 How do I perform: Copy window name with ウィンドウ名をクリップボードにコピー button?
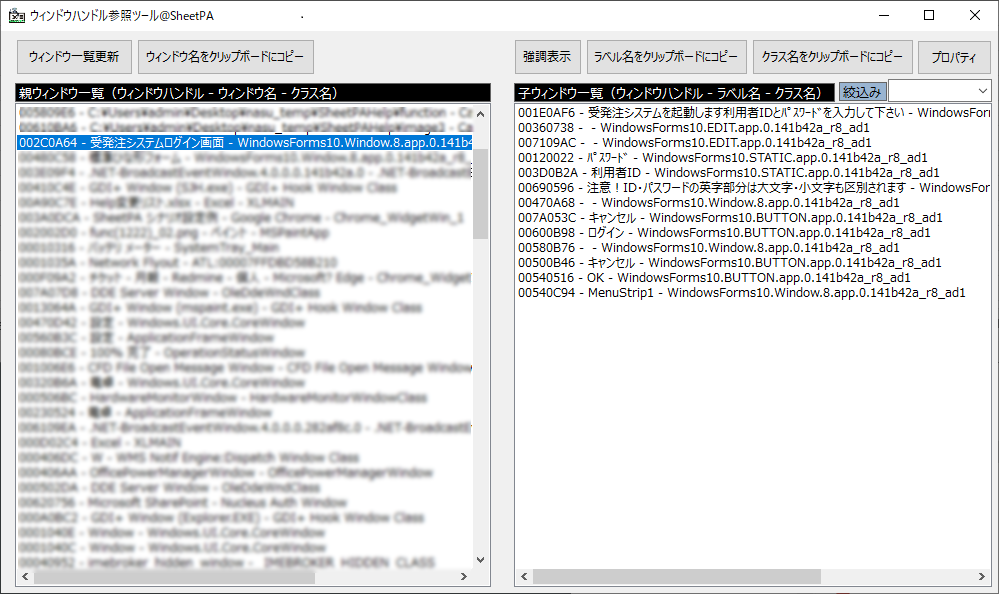225,57
